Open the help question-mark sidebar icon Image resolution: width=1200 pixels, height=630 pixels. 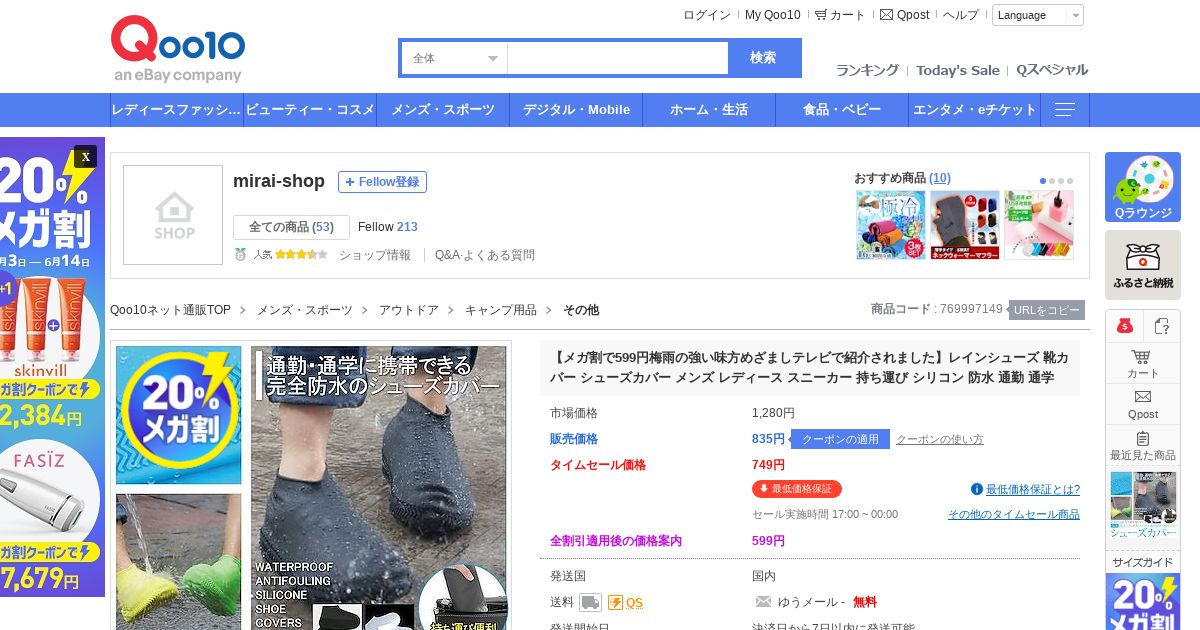(1161, 326)
